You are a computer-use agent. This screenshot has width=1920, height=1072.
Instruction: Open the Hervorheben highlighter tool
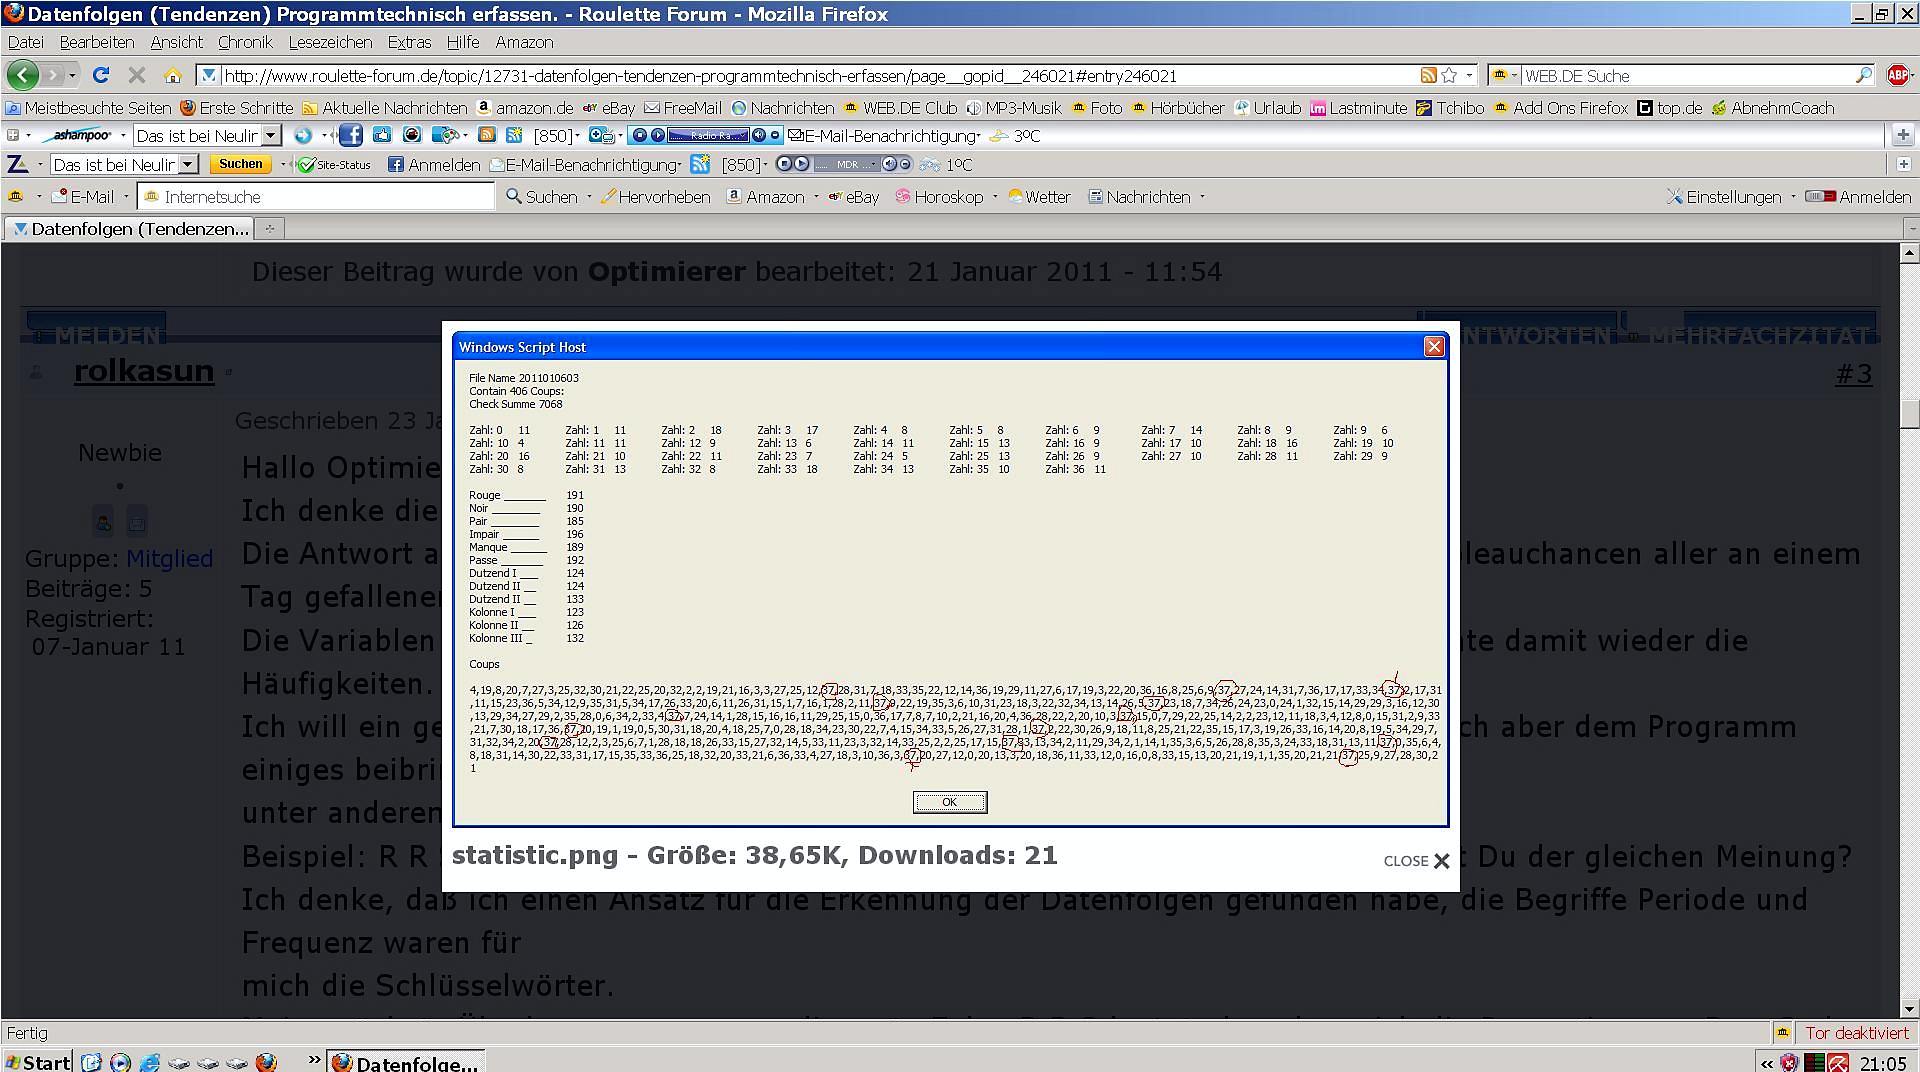tap(656, 197)
